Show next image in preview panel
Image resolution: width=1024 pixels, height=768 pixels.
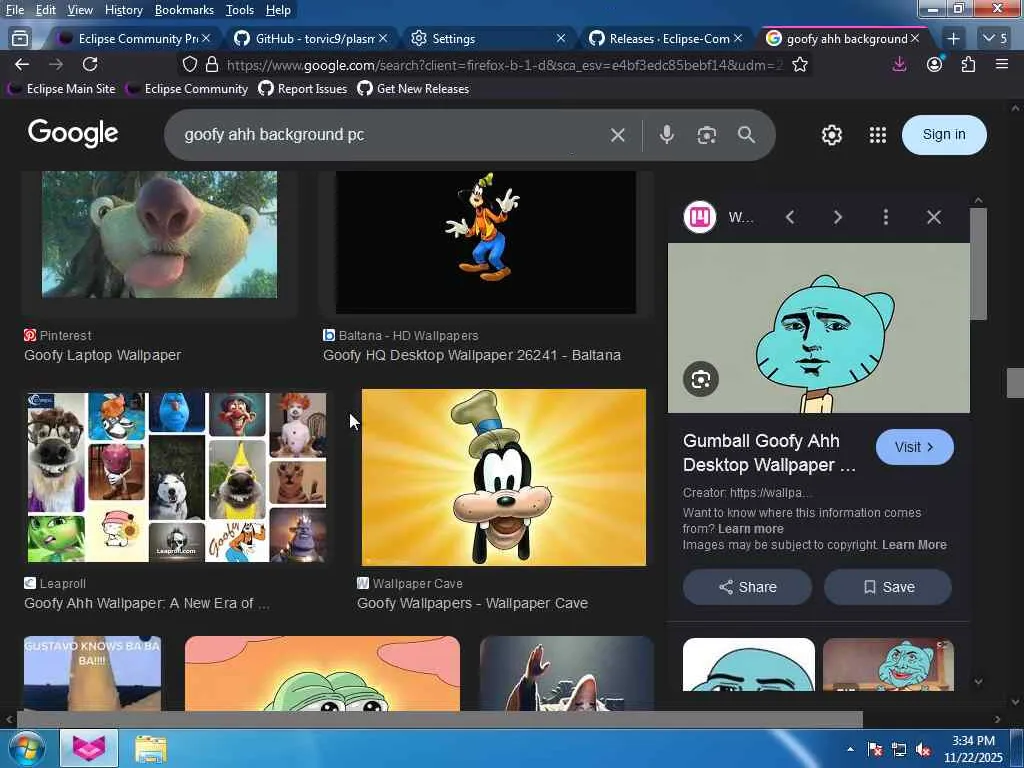838,217
